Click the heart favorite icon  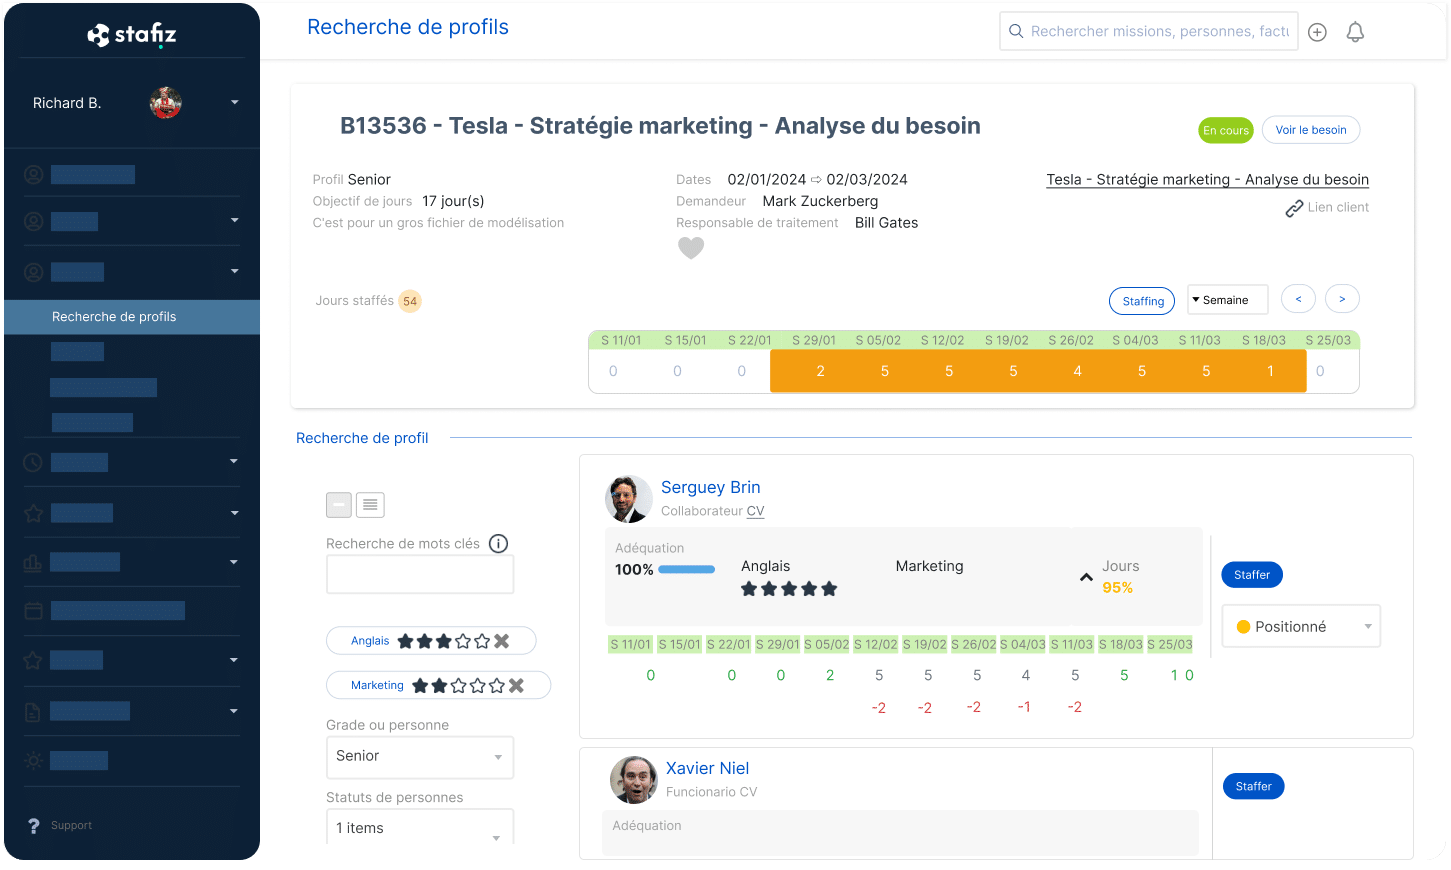691,248
